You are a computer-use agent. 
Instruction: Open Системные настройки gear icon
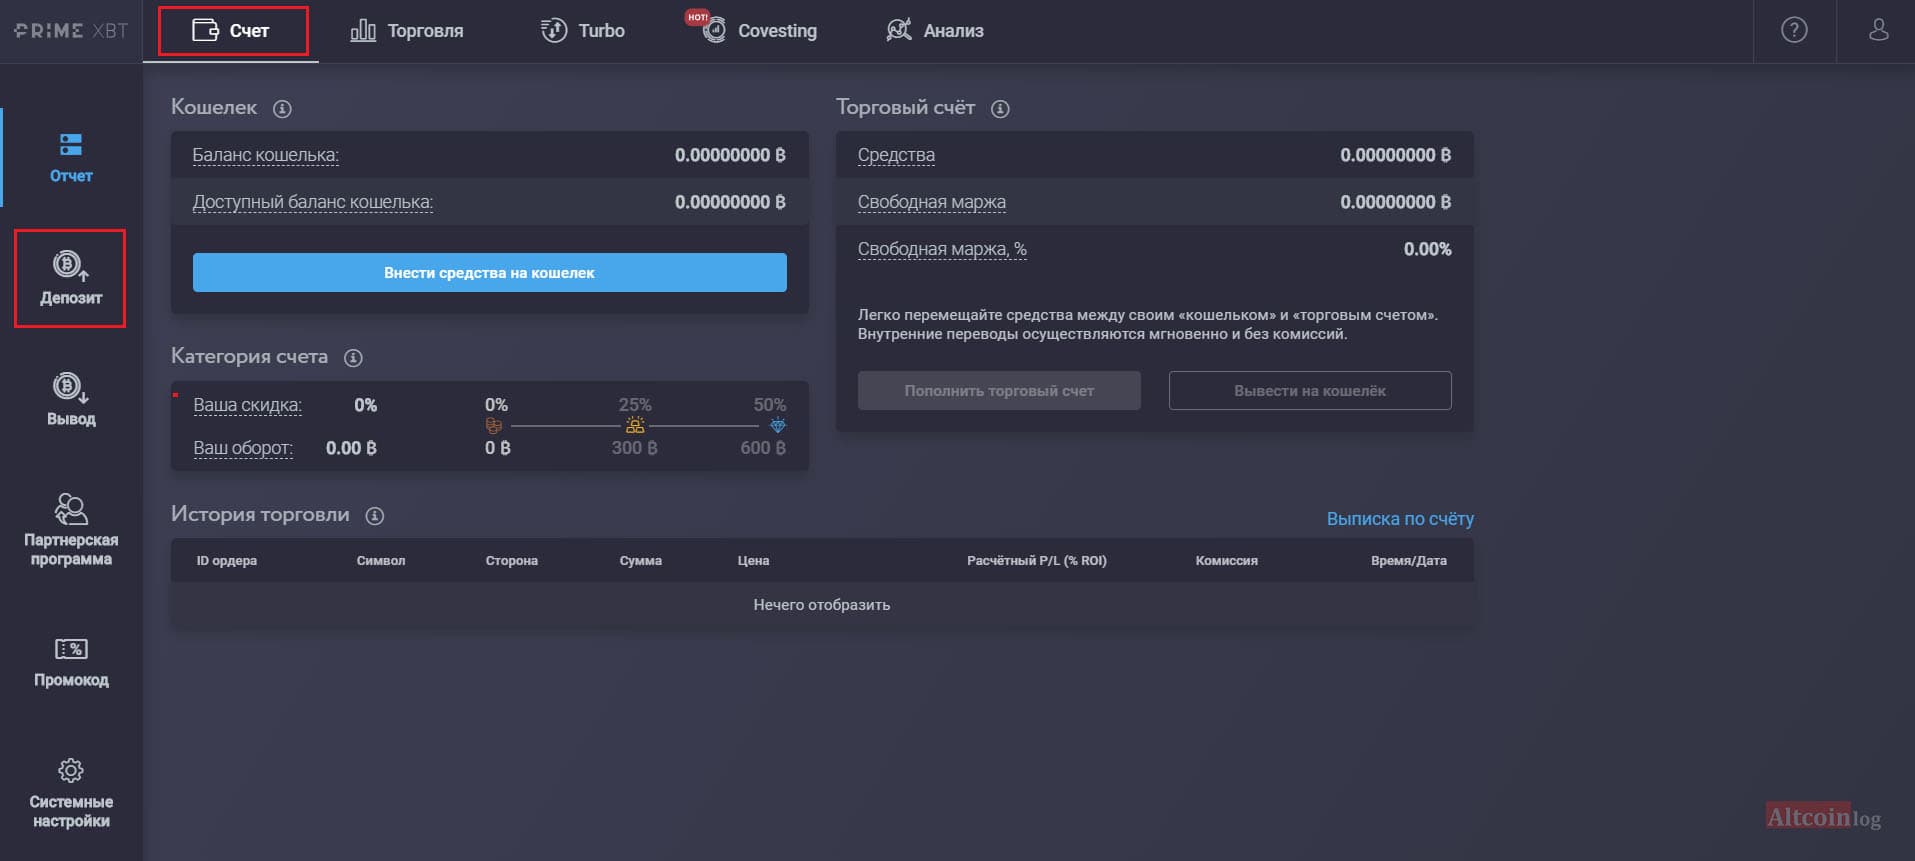[71, 771]
